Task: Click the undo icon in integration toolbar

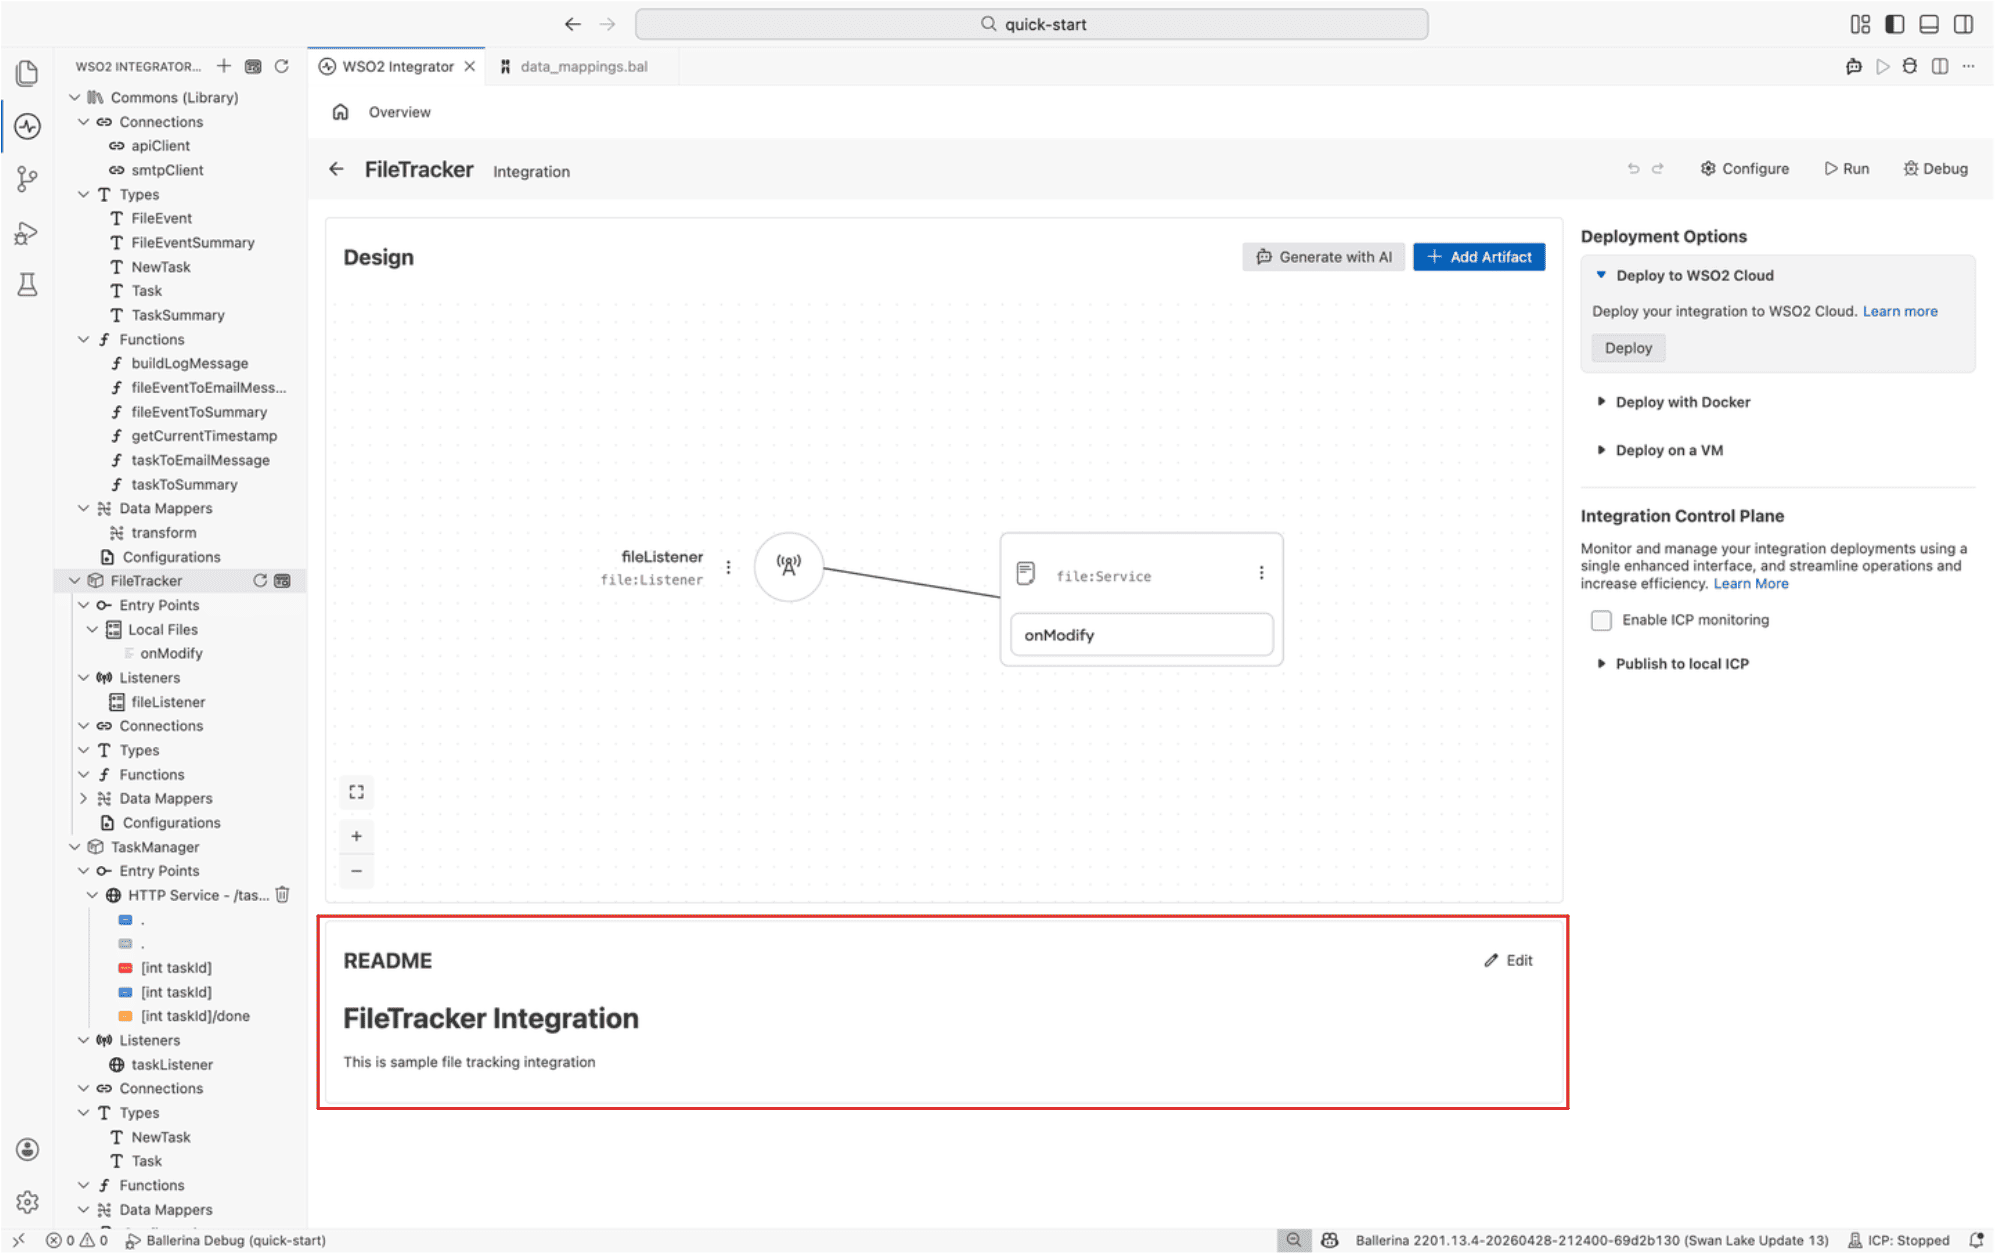Action: tap(1633, 169)
